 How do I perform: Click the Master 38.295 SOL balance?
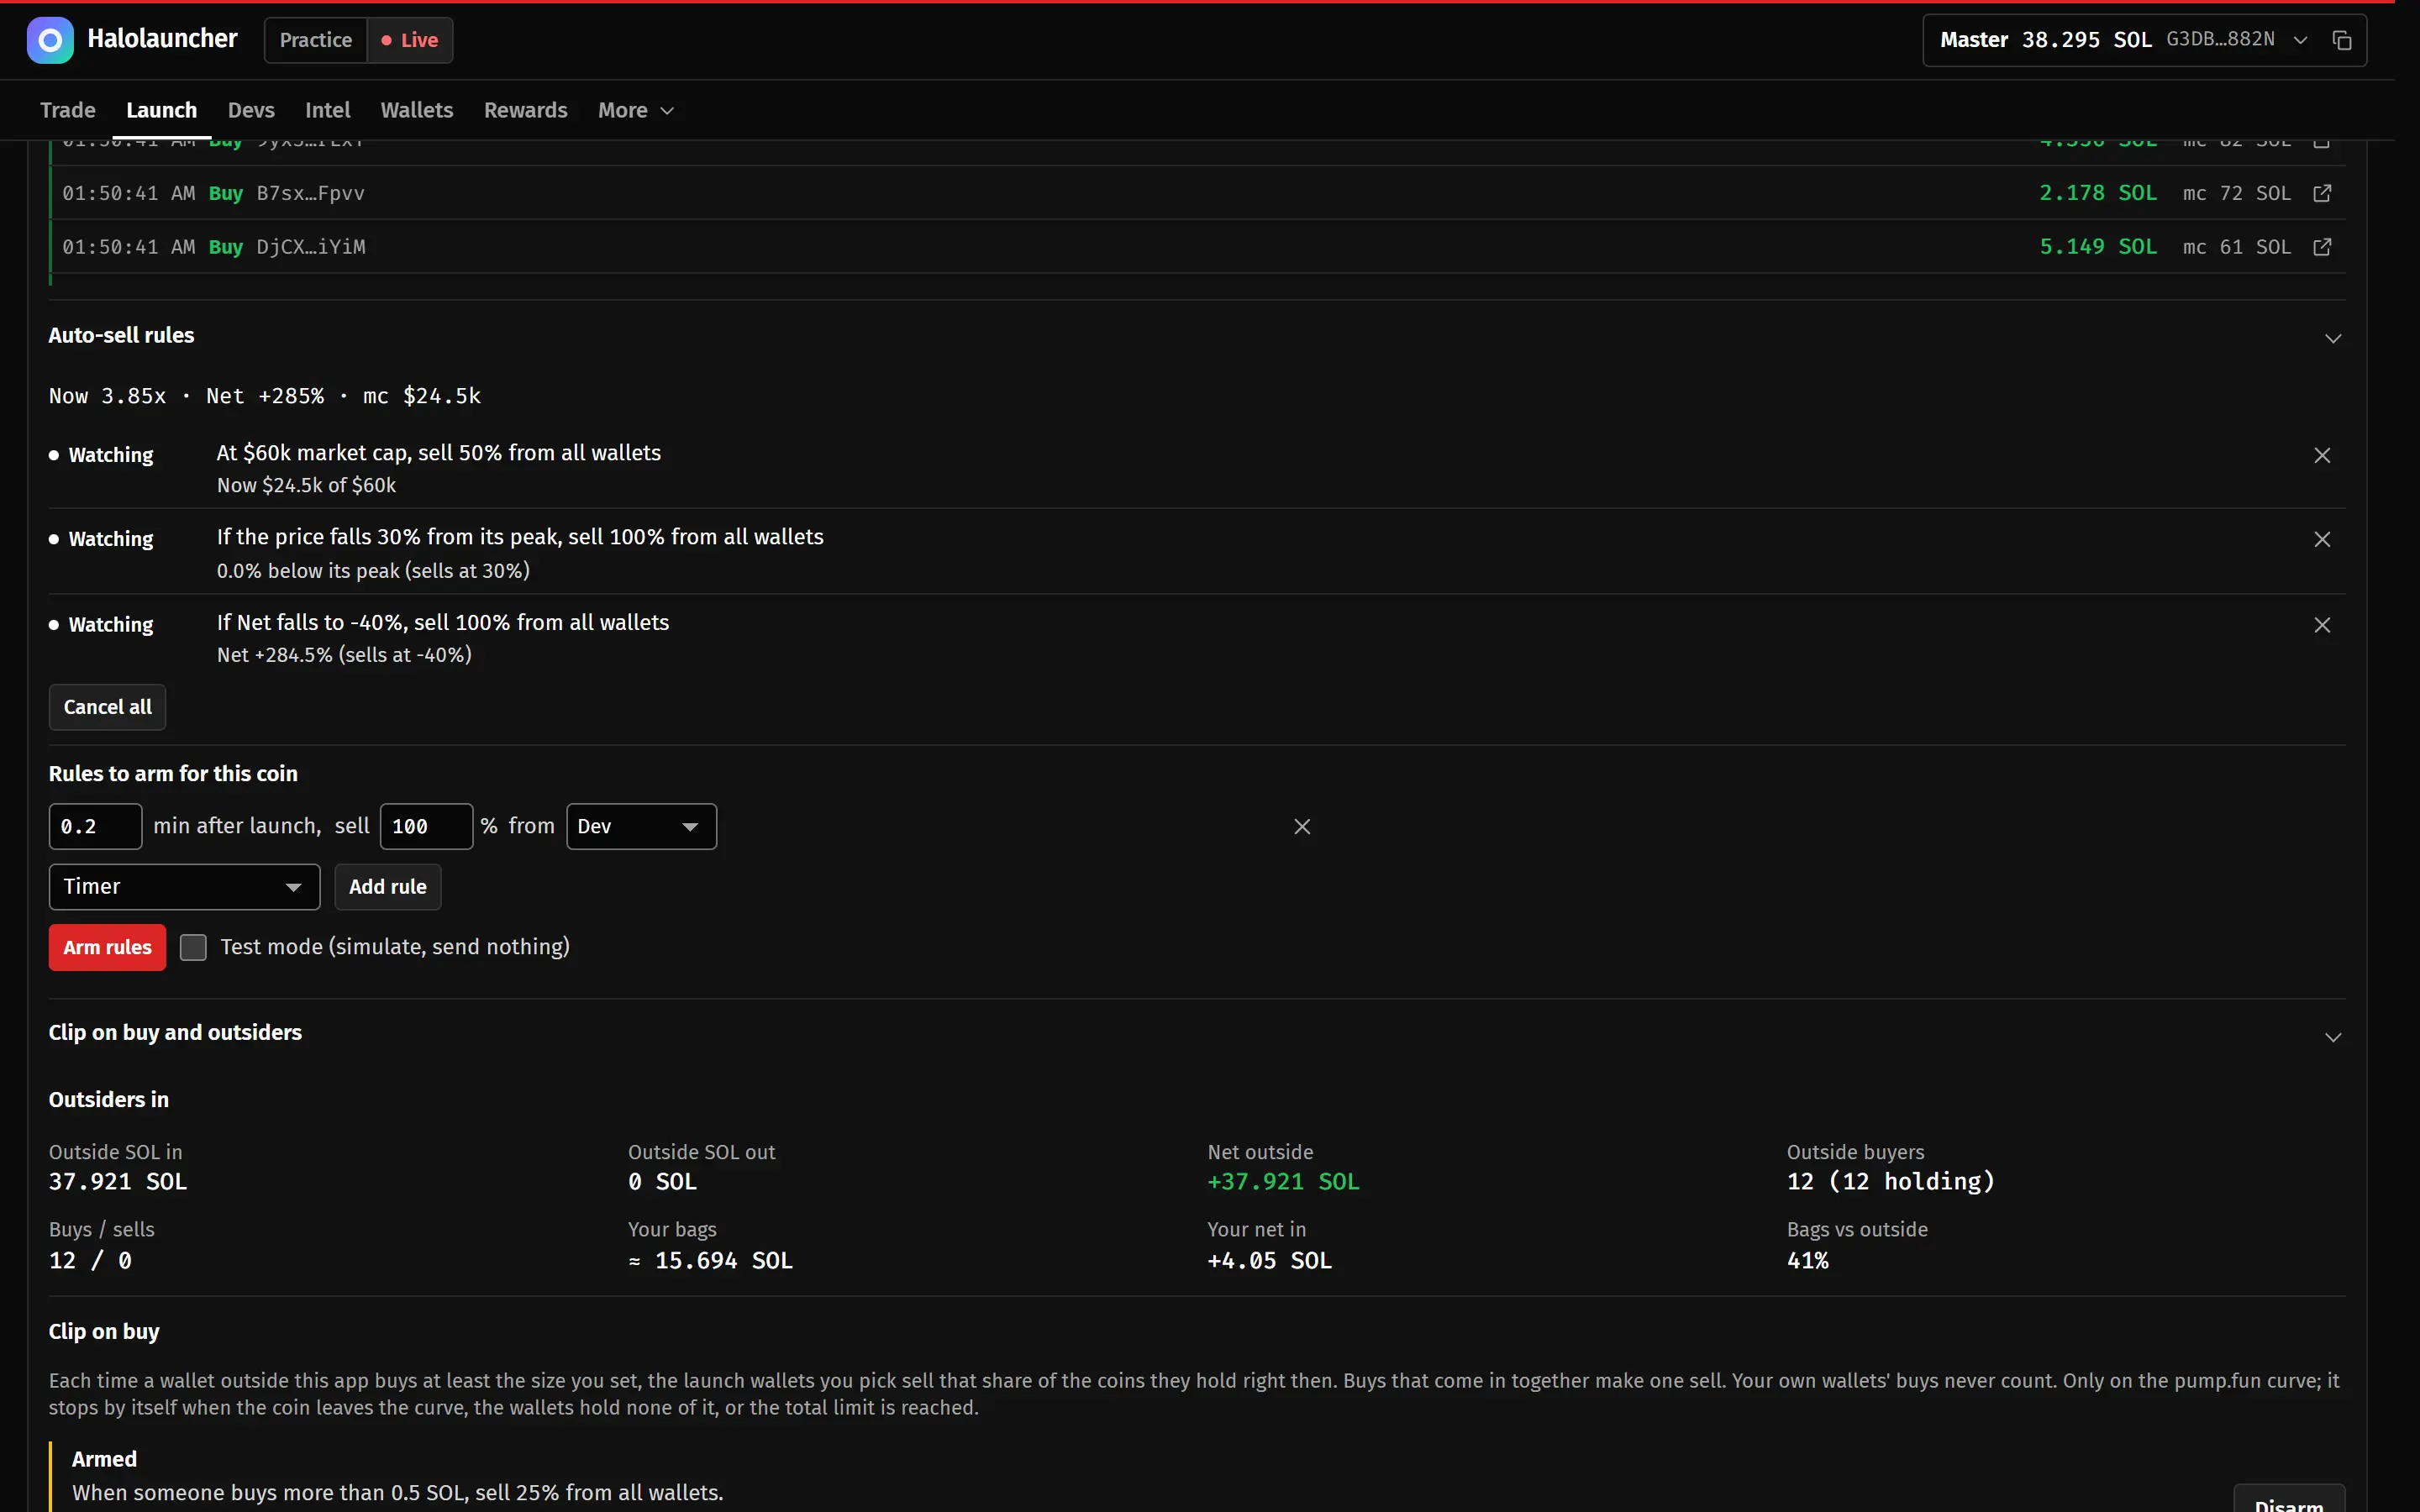pyautogui.click(x=2045, y=40)
